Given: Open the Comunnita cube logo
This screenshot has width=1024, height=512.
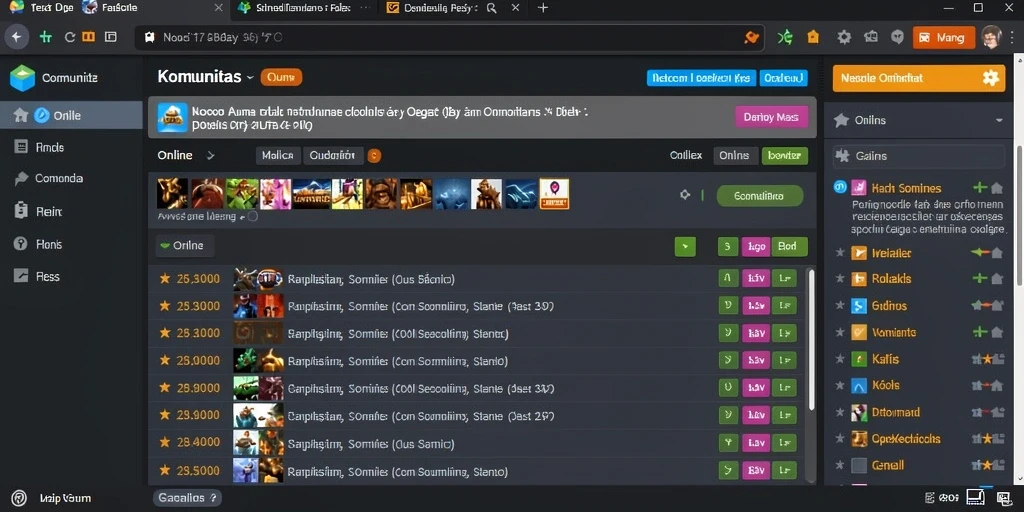Looking at the screenshot, I should 22,78.
